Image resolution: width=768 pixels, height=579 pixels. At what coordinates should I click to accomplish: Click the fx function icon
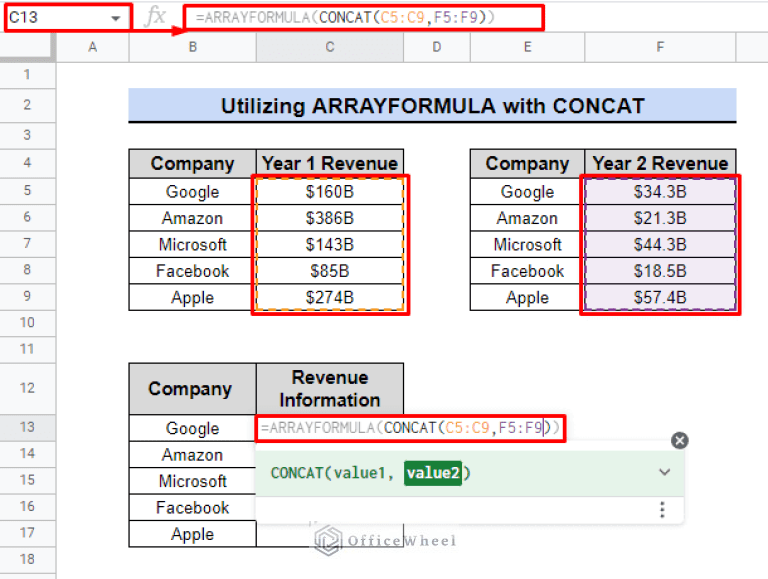tap(156, 17)
